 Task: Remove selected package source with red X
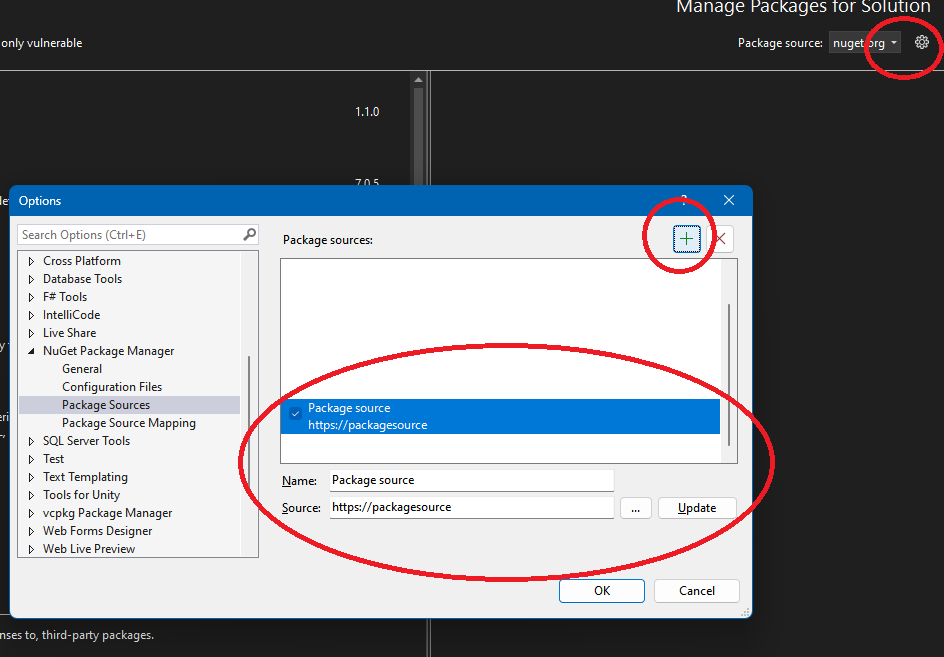tap(720, 239)
